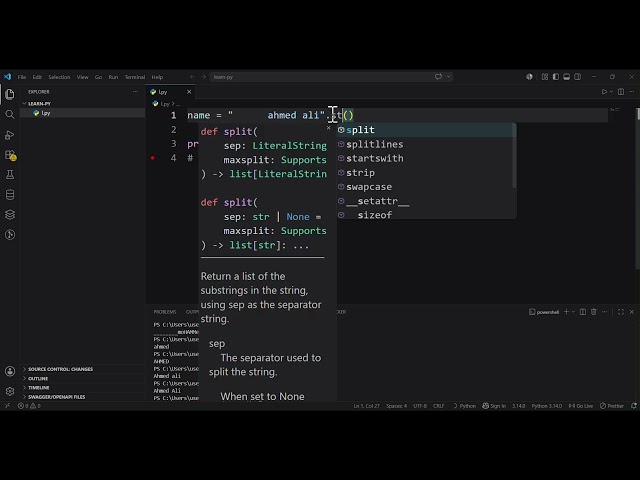Create a new terminal with plus icon
This screenshot has height=480, width=640.
tap(566, 312)
